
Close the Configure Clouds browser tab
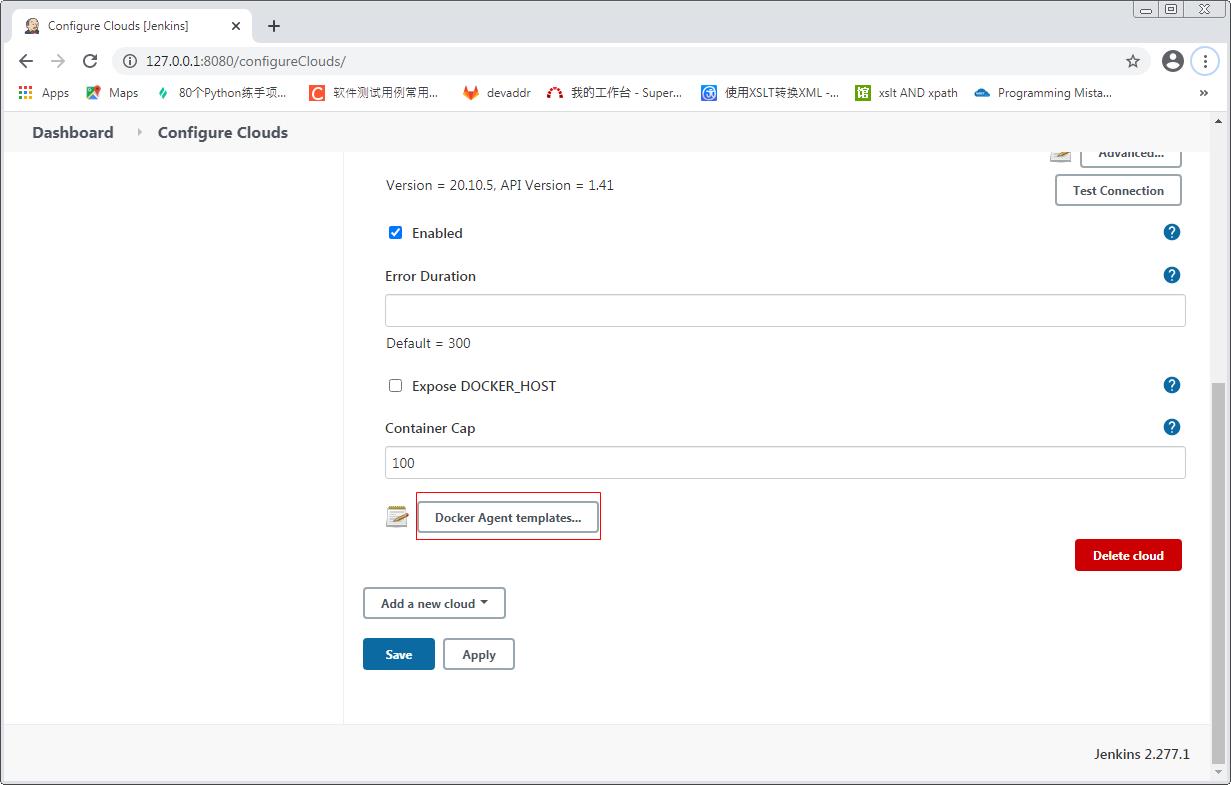click(238, 26)
